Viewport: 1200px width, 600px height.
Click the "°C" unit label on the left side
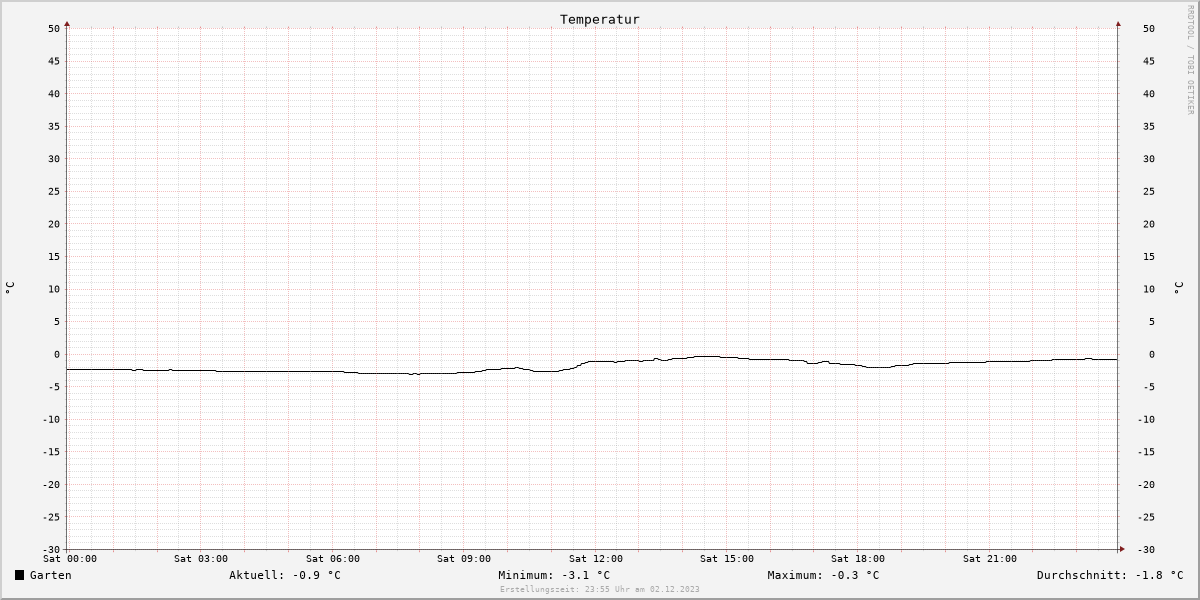click(x=10, y=288)
